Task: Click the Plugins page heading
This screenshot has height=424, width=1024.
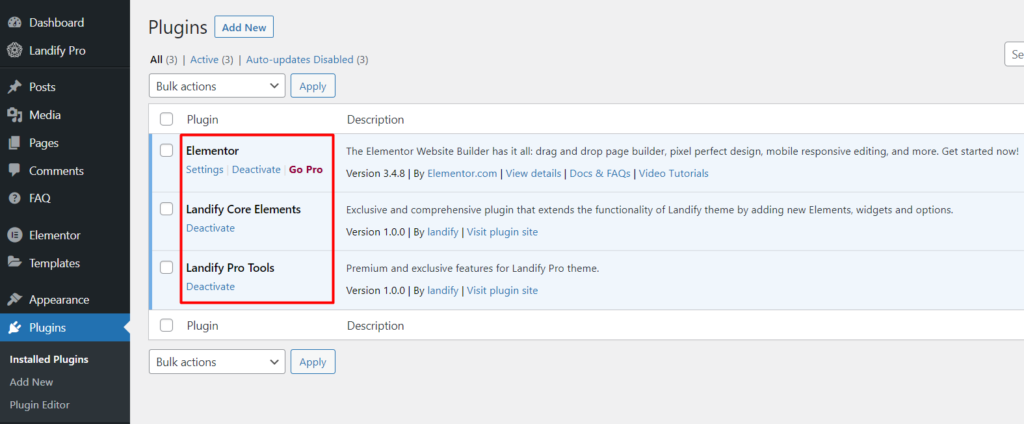Action: click(x=178, y=27)
